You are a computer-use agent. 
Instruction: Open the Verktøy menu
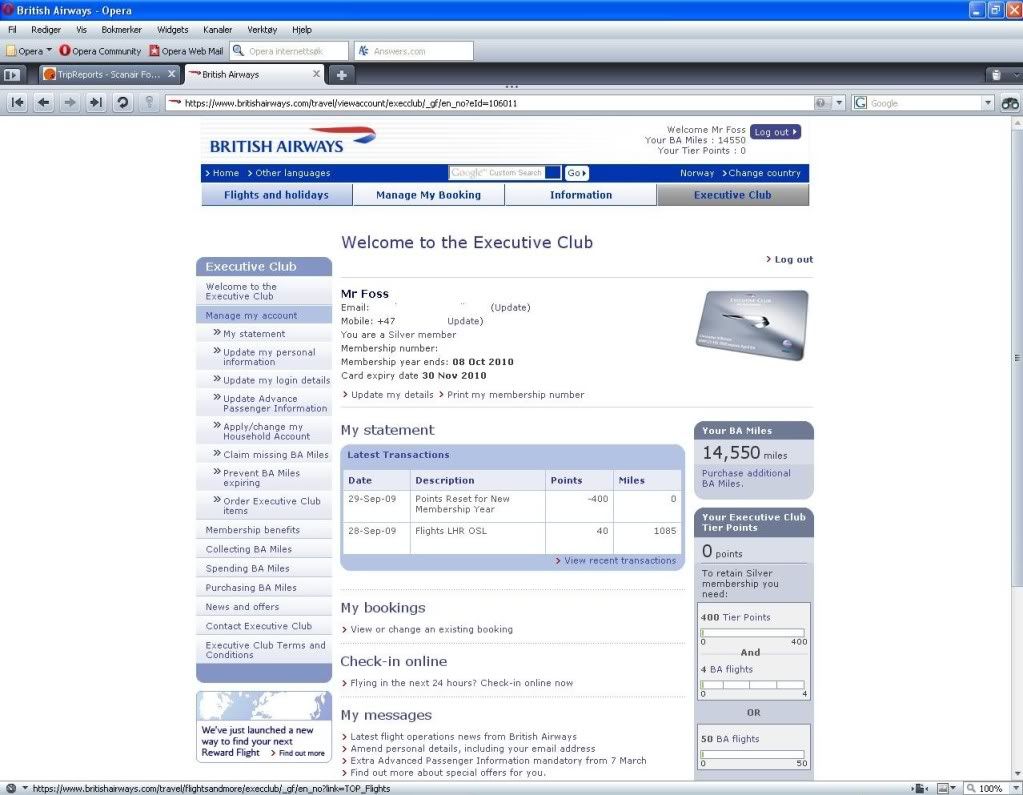(262, 29)
